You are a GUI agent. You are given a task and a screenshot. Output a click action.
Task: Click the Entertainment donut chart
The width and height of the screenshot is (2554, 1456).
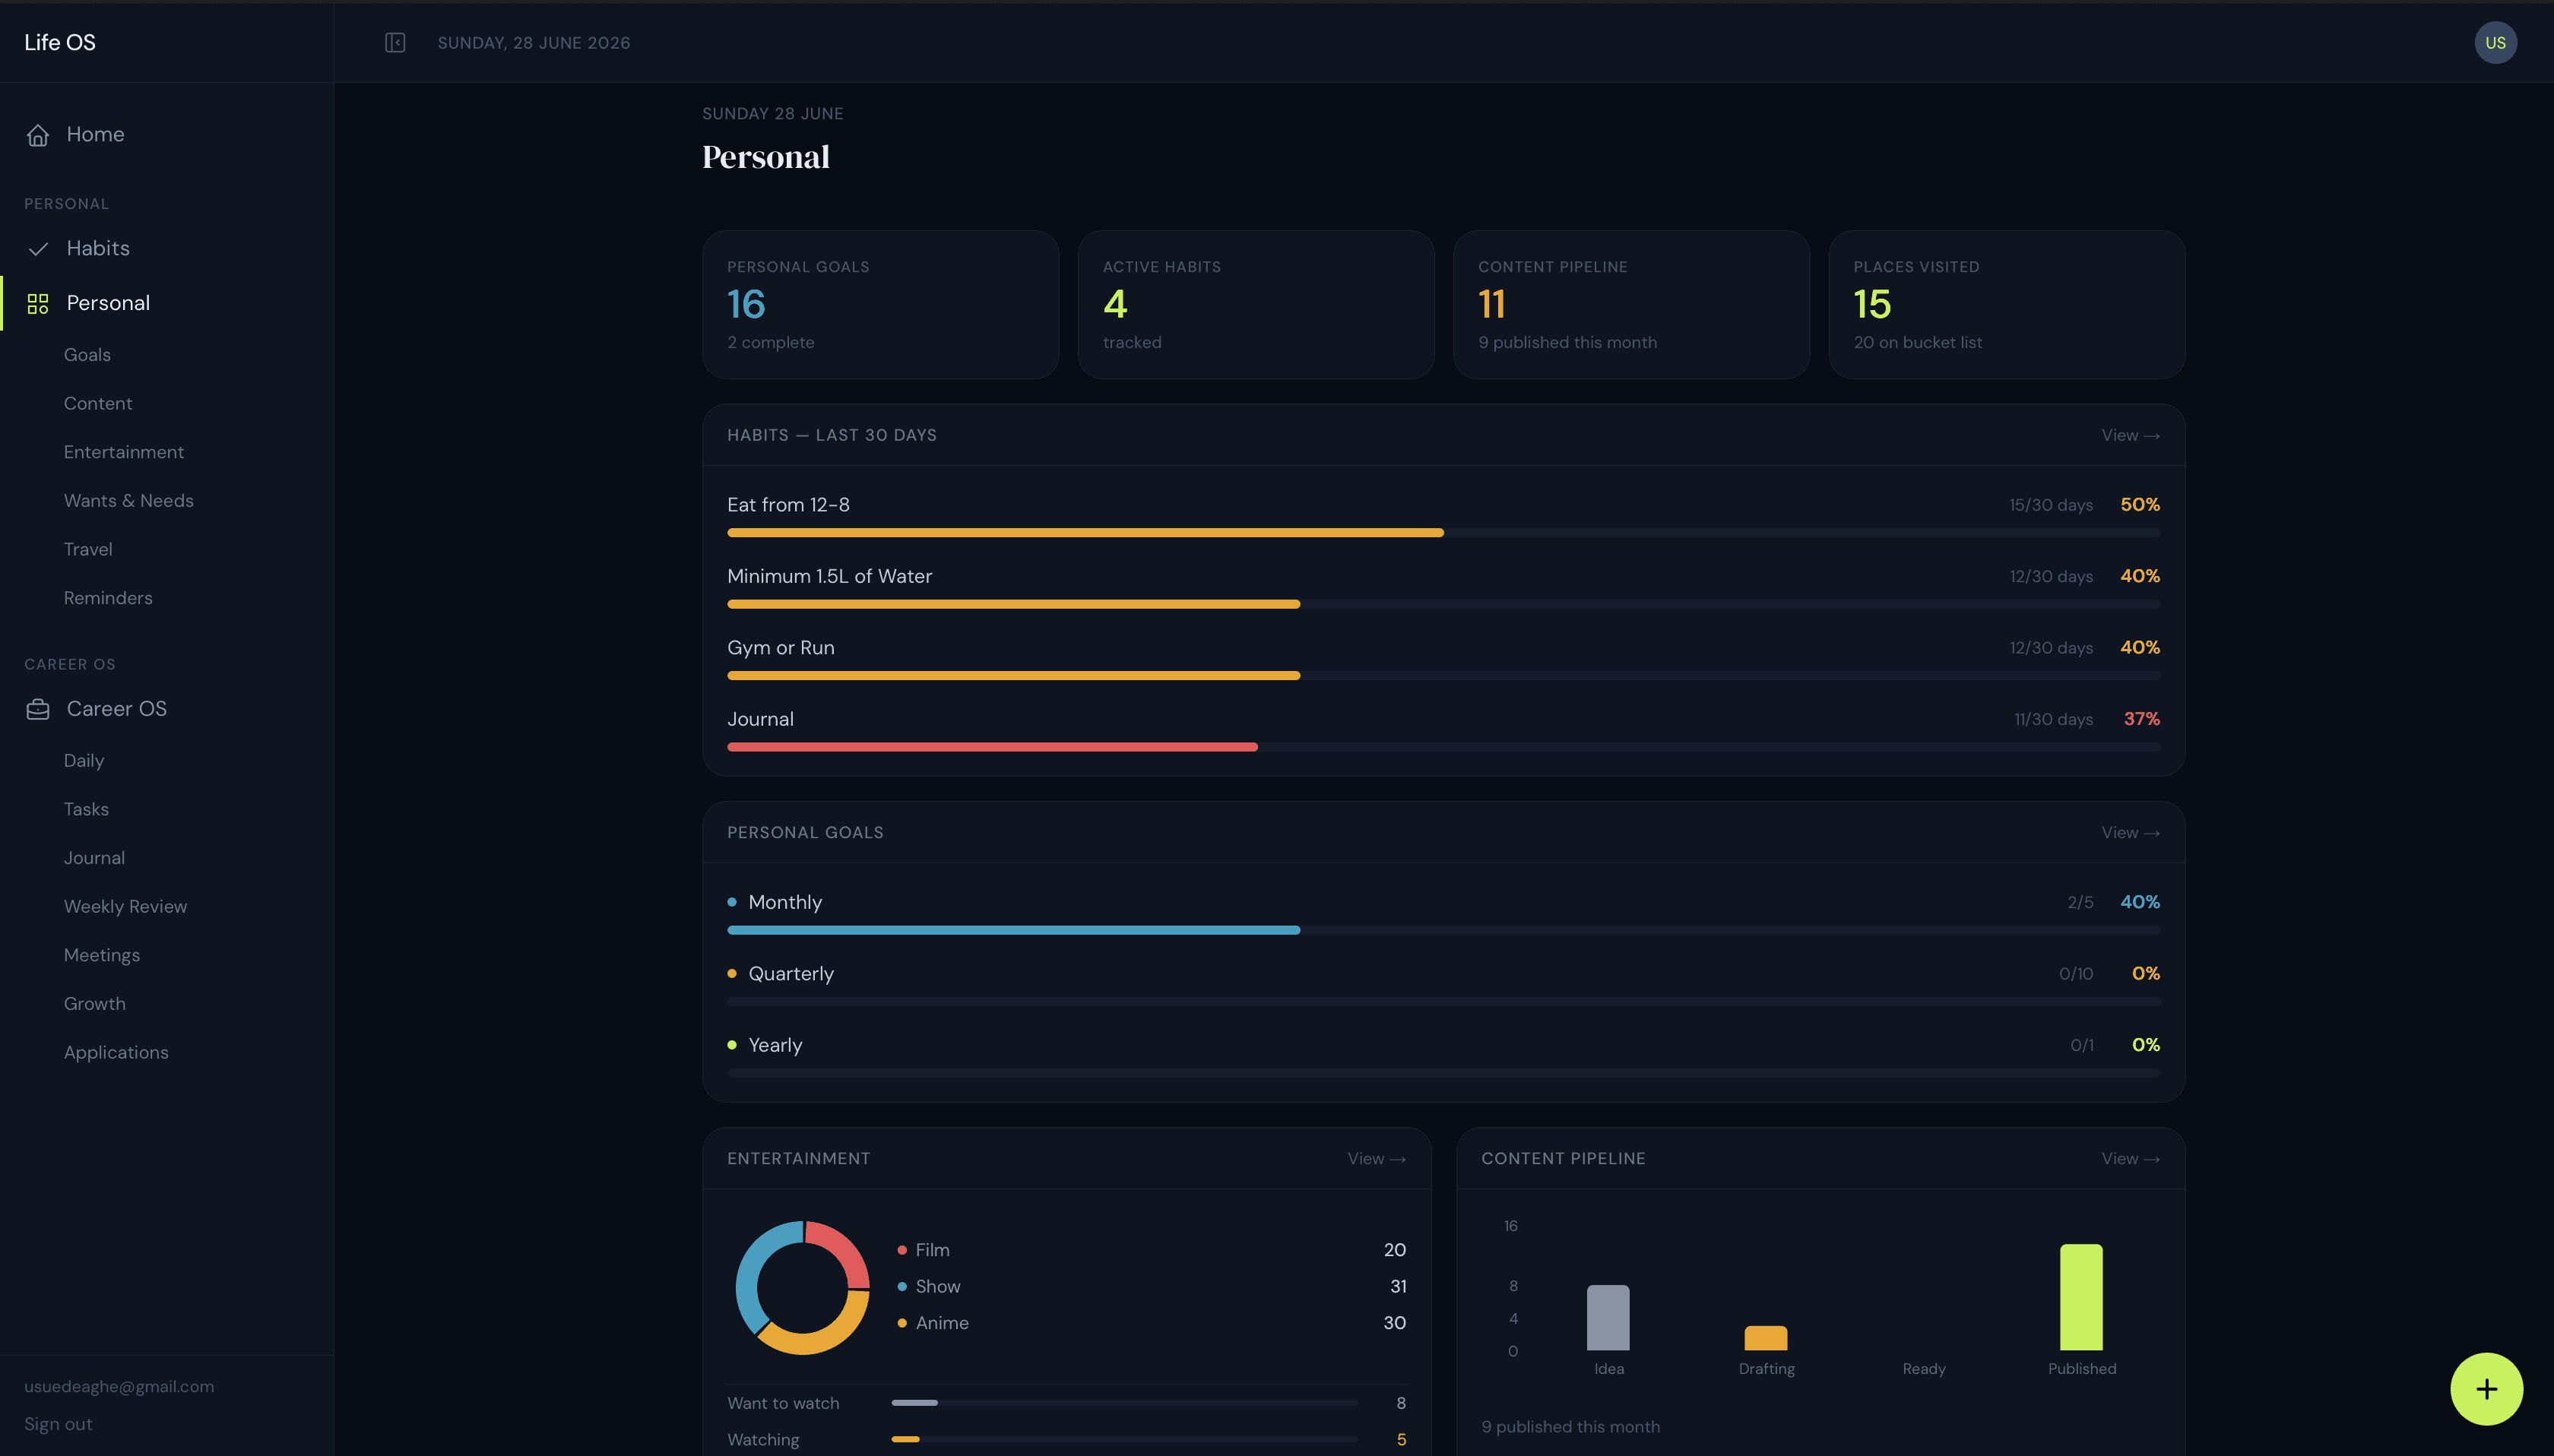[x=802, y=1287]
